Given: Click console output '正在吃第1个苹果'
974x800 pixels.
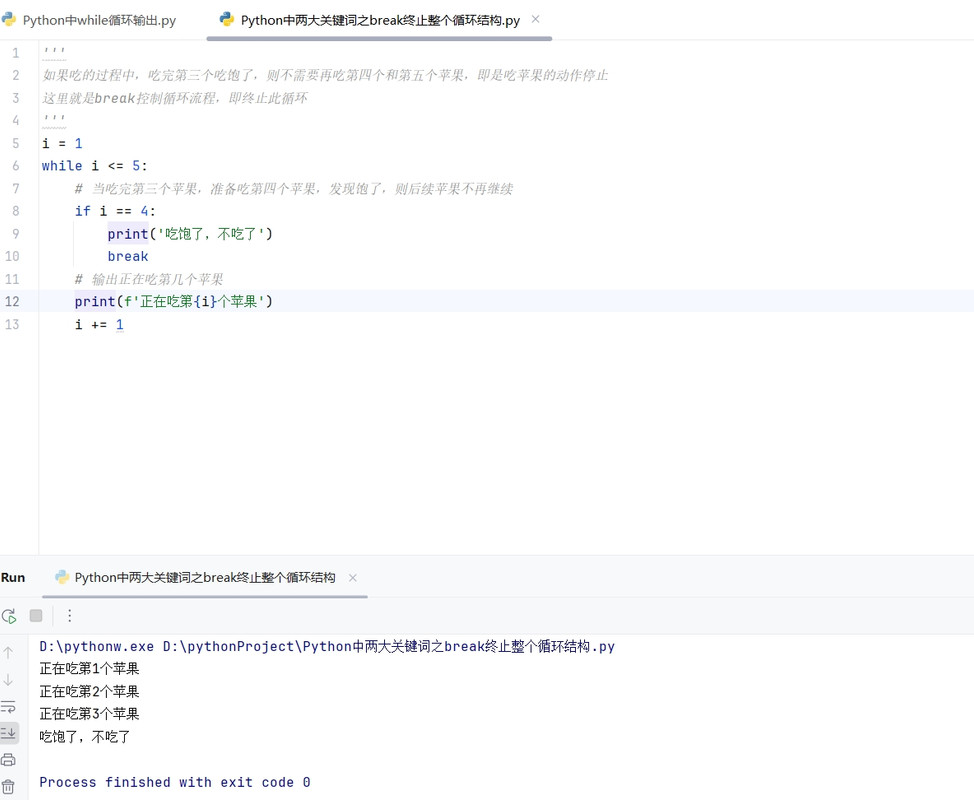Looking at the screenshot, I should pyautogui.click(x=89, y=669).
